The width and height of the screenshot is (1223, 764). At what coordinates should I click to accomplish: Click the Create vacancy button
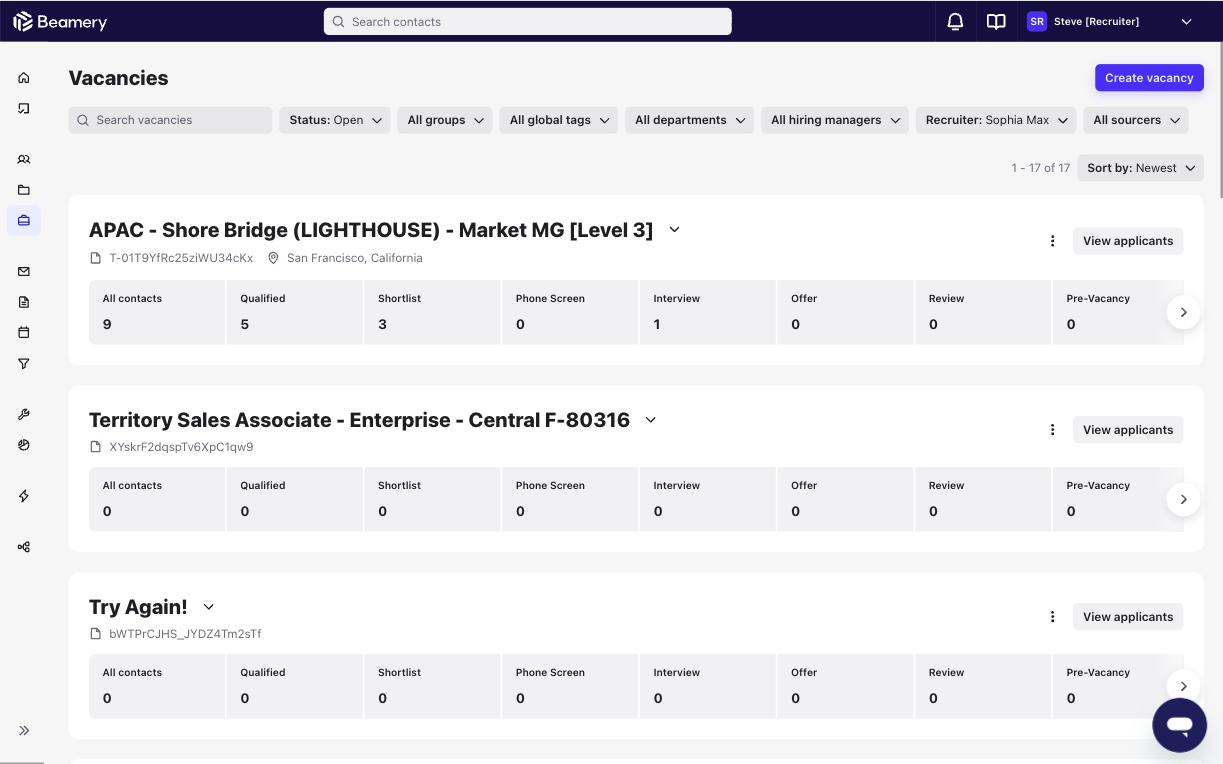(x=1148, y=78)
